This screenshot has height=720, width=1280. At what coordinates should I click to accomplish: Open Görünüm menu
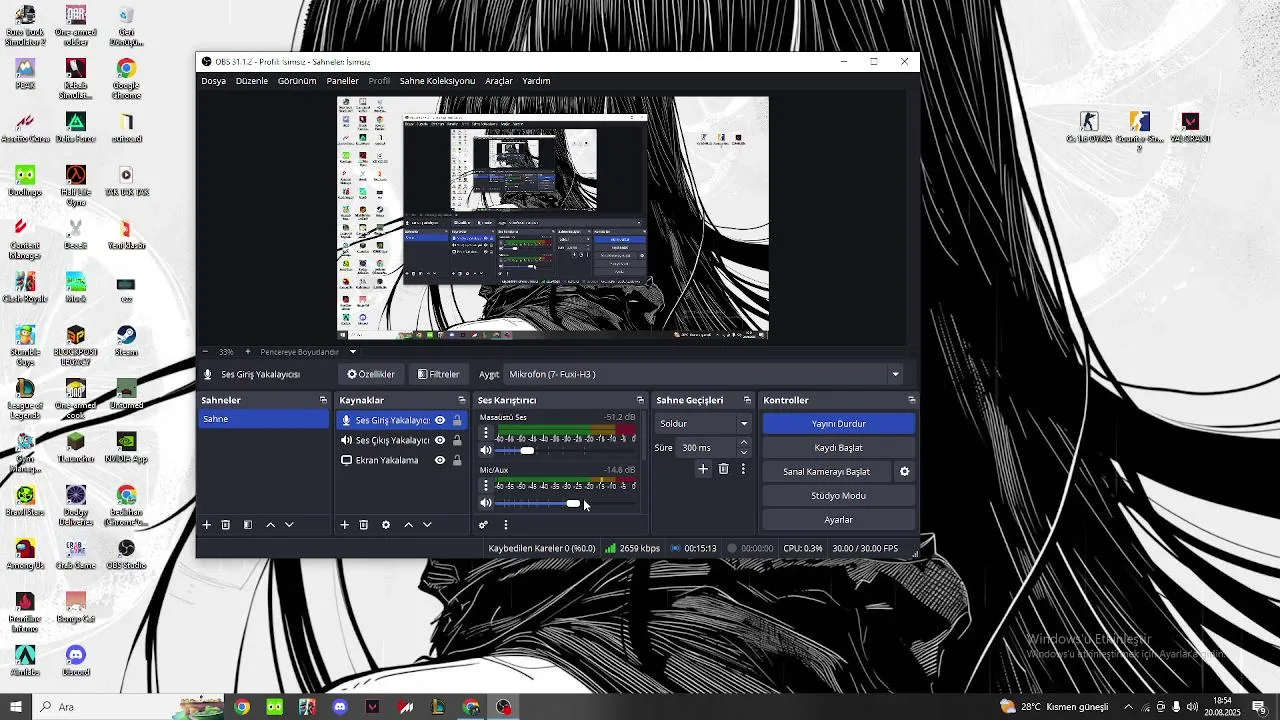[297, 81]
